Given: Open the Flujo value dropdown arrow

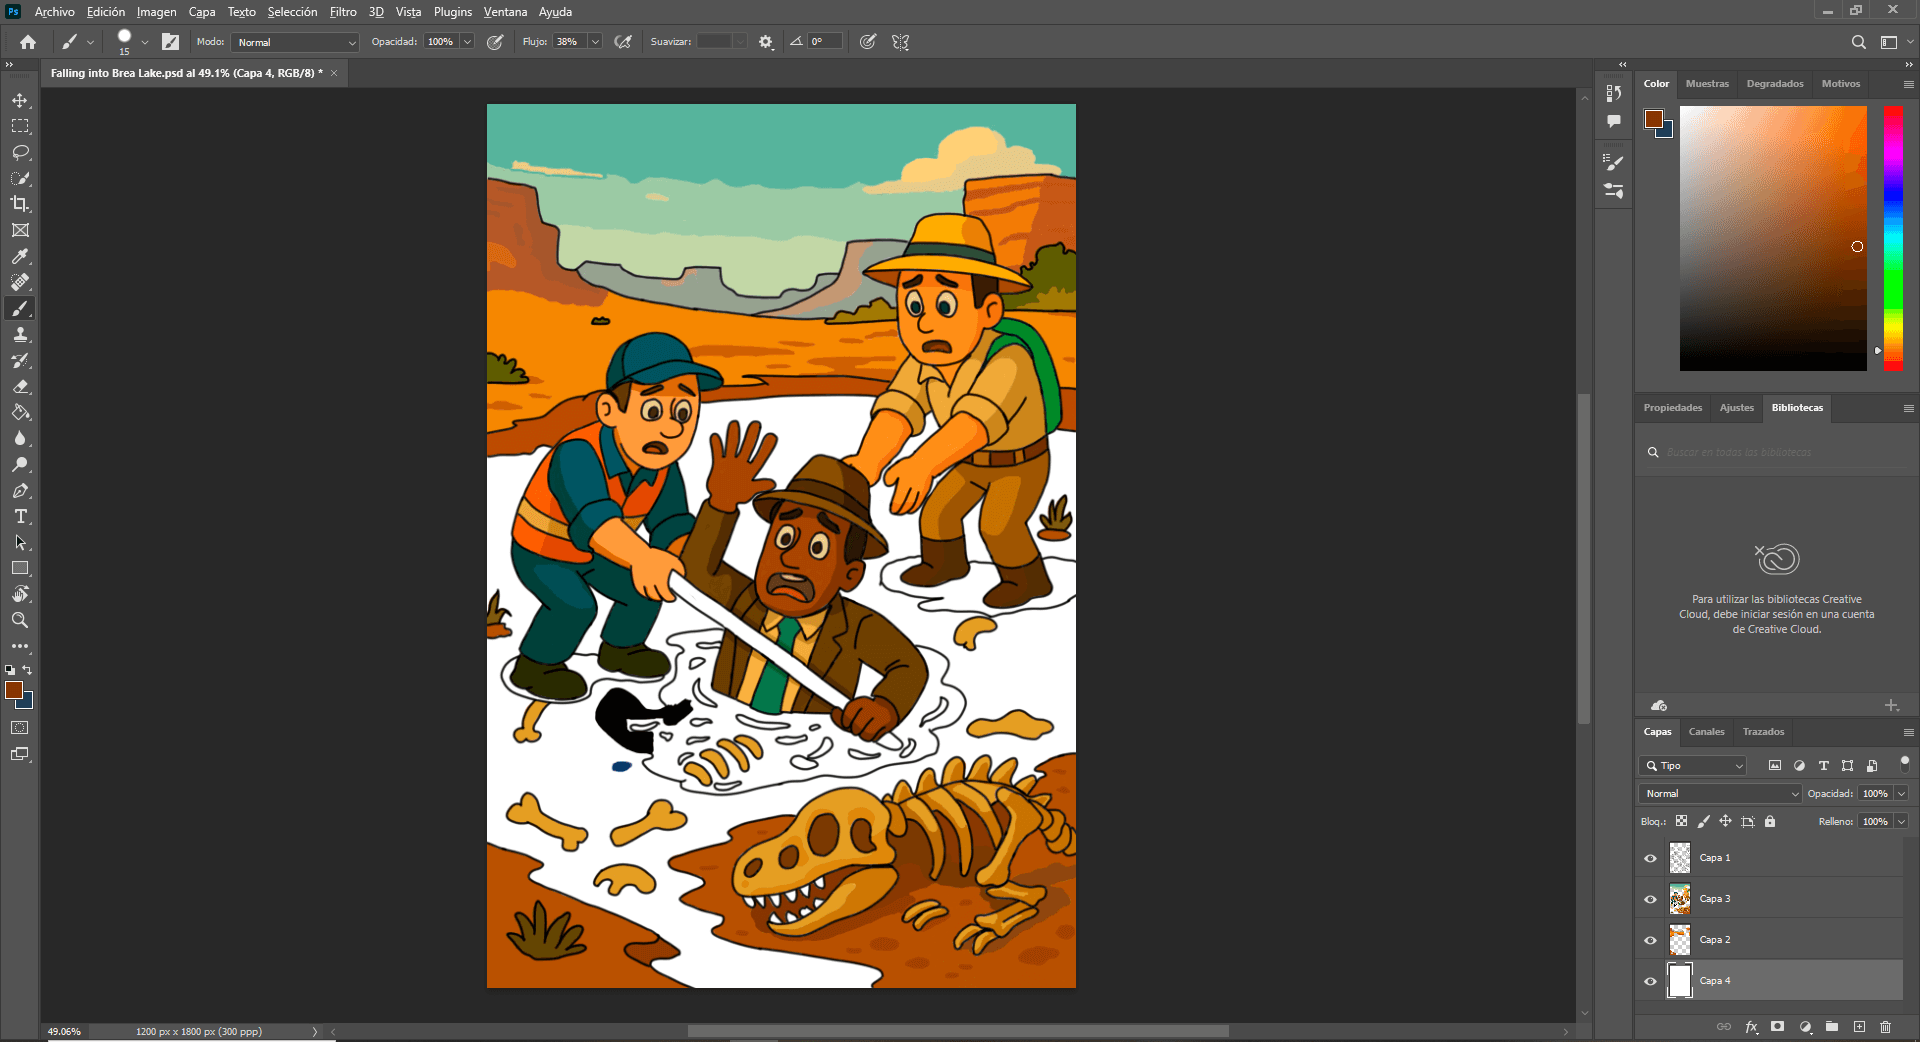Looking at the screenshot, I should [x=595, y=42].
